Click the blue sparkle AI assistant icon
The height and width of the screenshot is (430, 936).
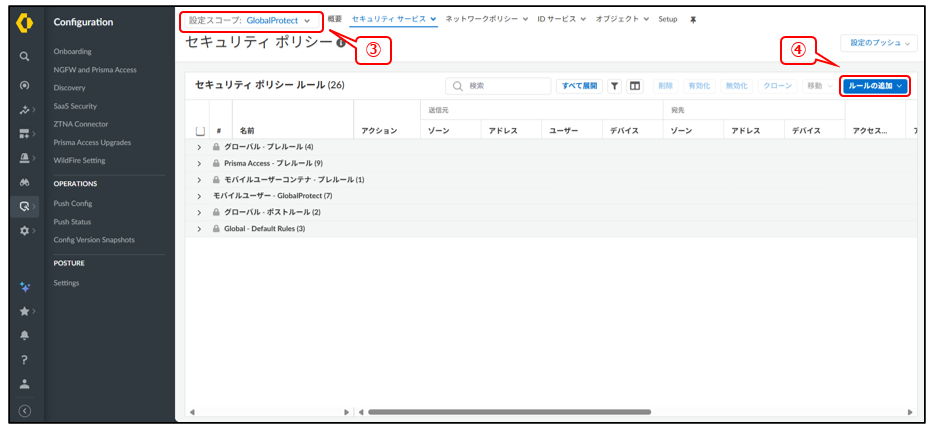point(24,287)
